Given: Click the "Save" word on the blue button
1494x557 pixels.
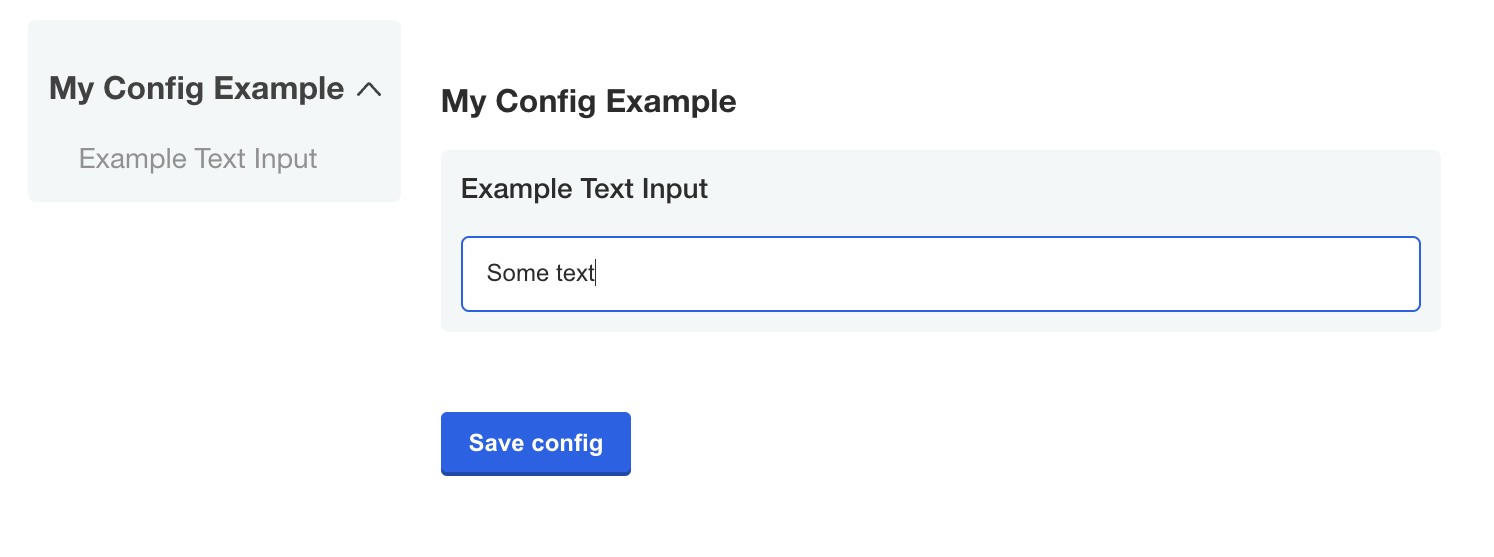Looking at the screenshot, I should (497, 443).
